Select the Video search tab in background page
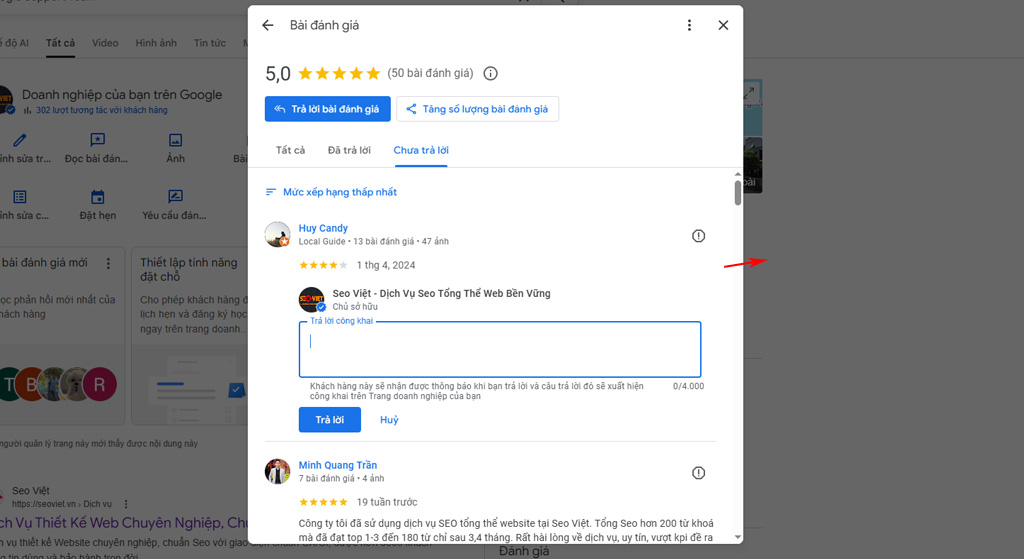 click(x=104, y=43)
